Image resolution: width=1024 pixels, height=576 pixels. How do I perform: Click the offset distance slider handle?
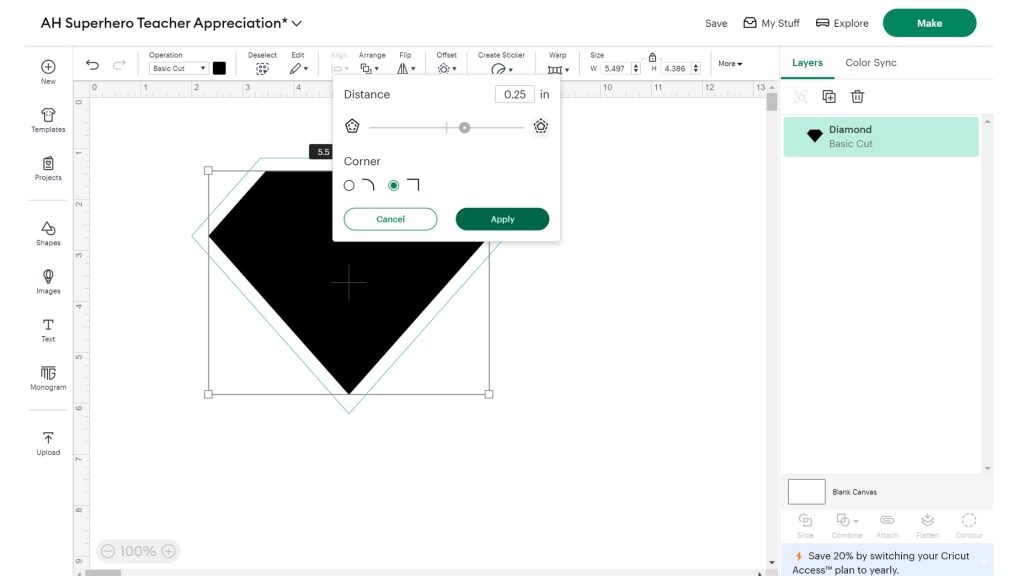coord(464,127)
